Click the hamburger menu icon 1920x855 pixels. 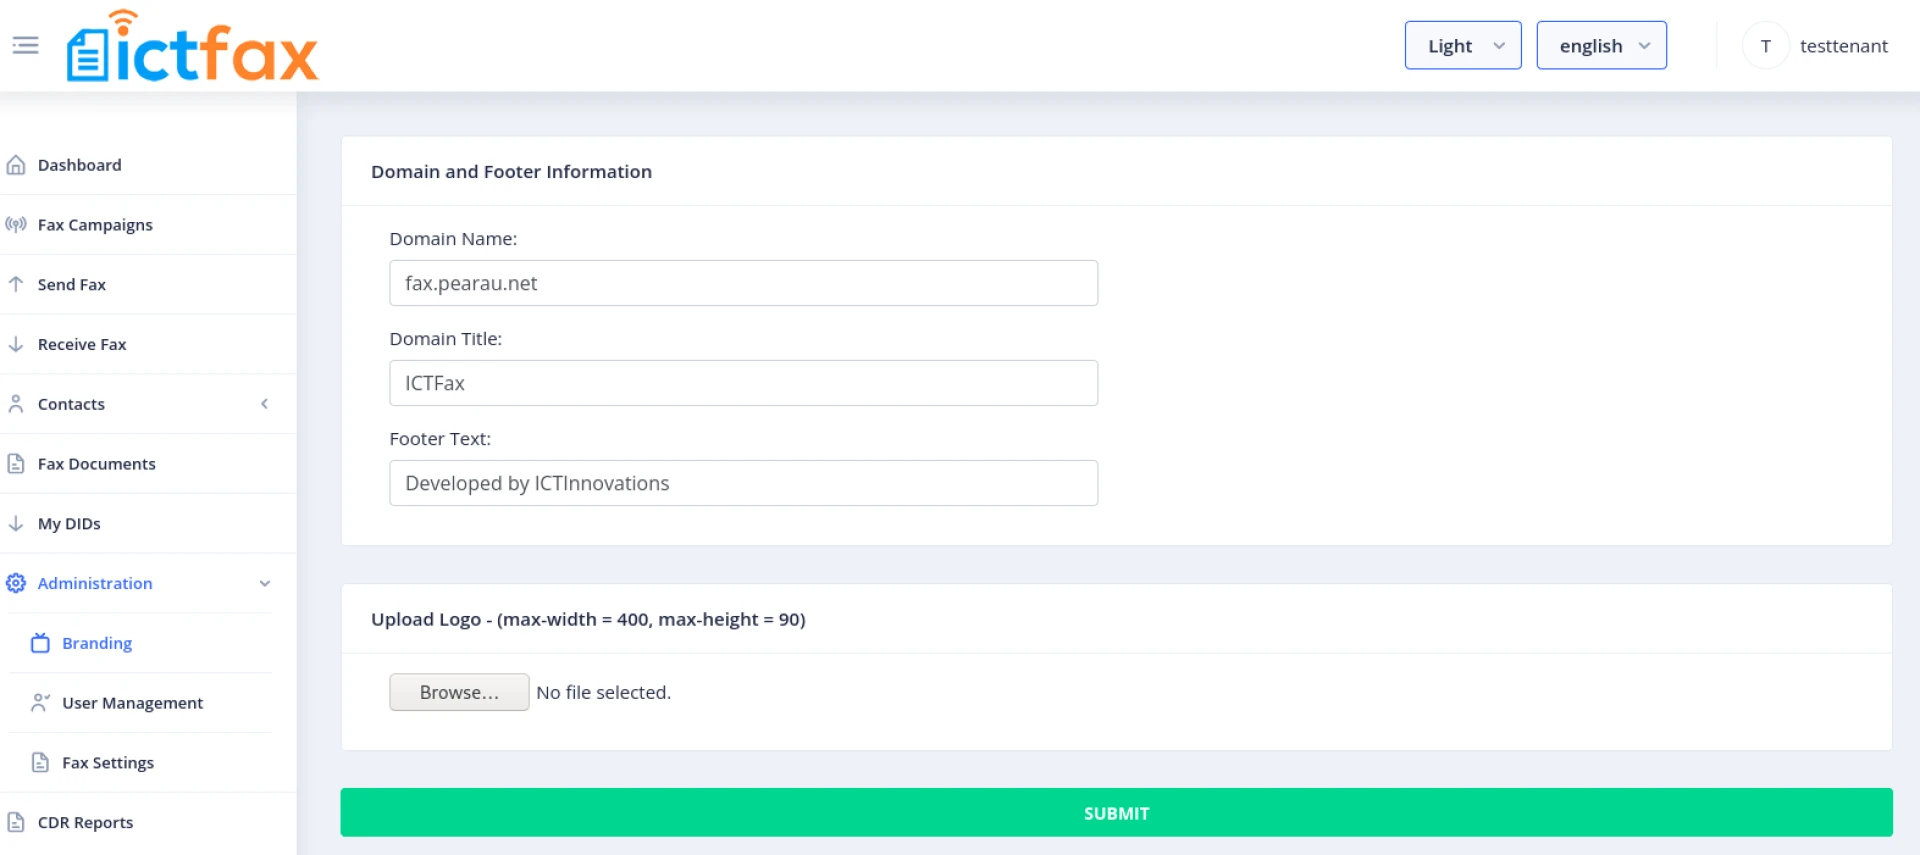(25, 45)
